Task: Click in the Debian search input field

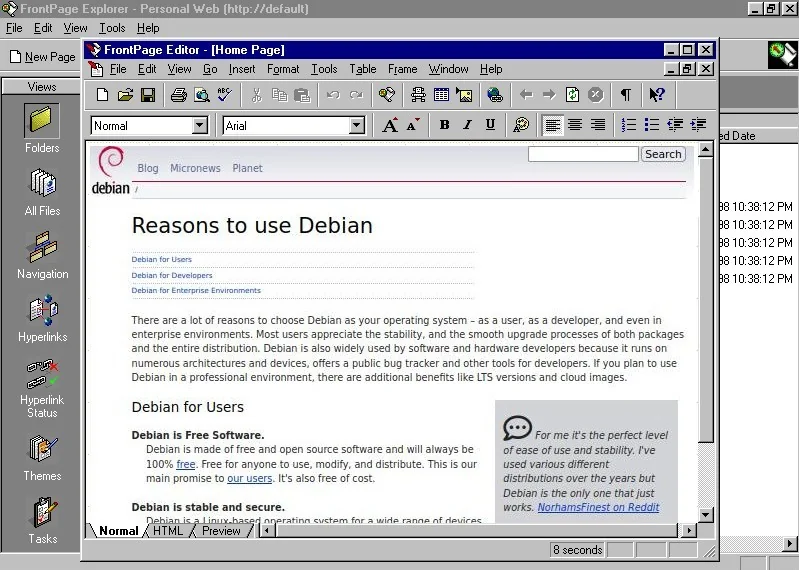Action: pyautogui.click(x=582, y=154)
